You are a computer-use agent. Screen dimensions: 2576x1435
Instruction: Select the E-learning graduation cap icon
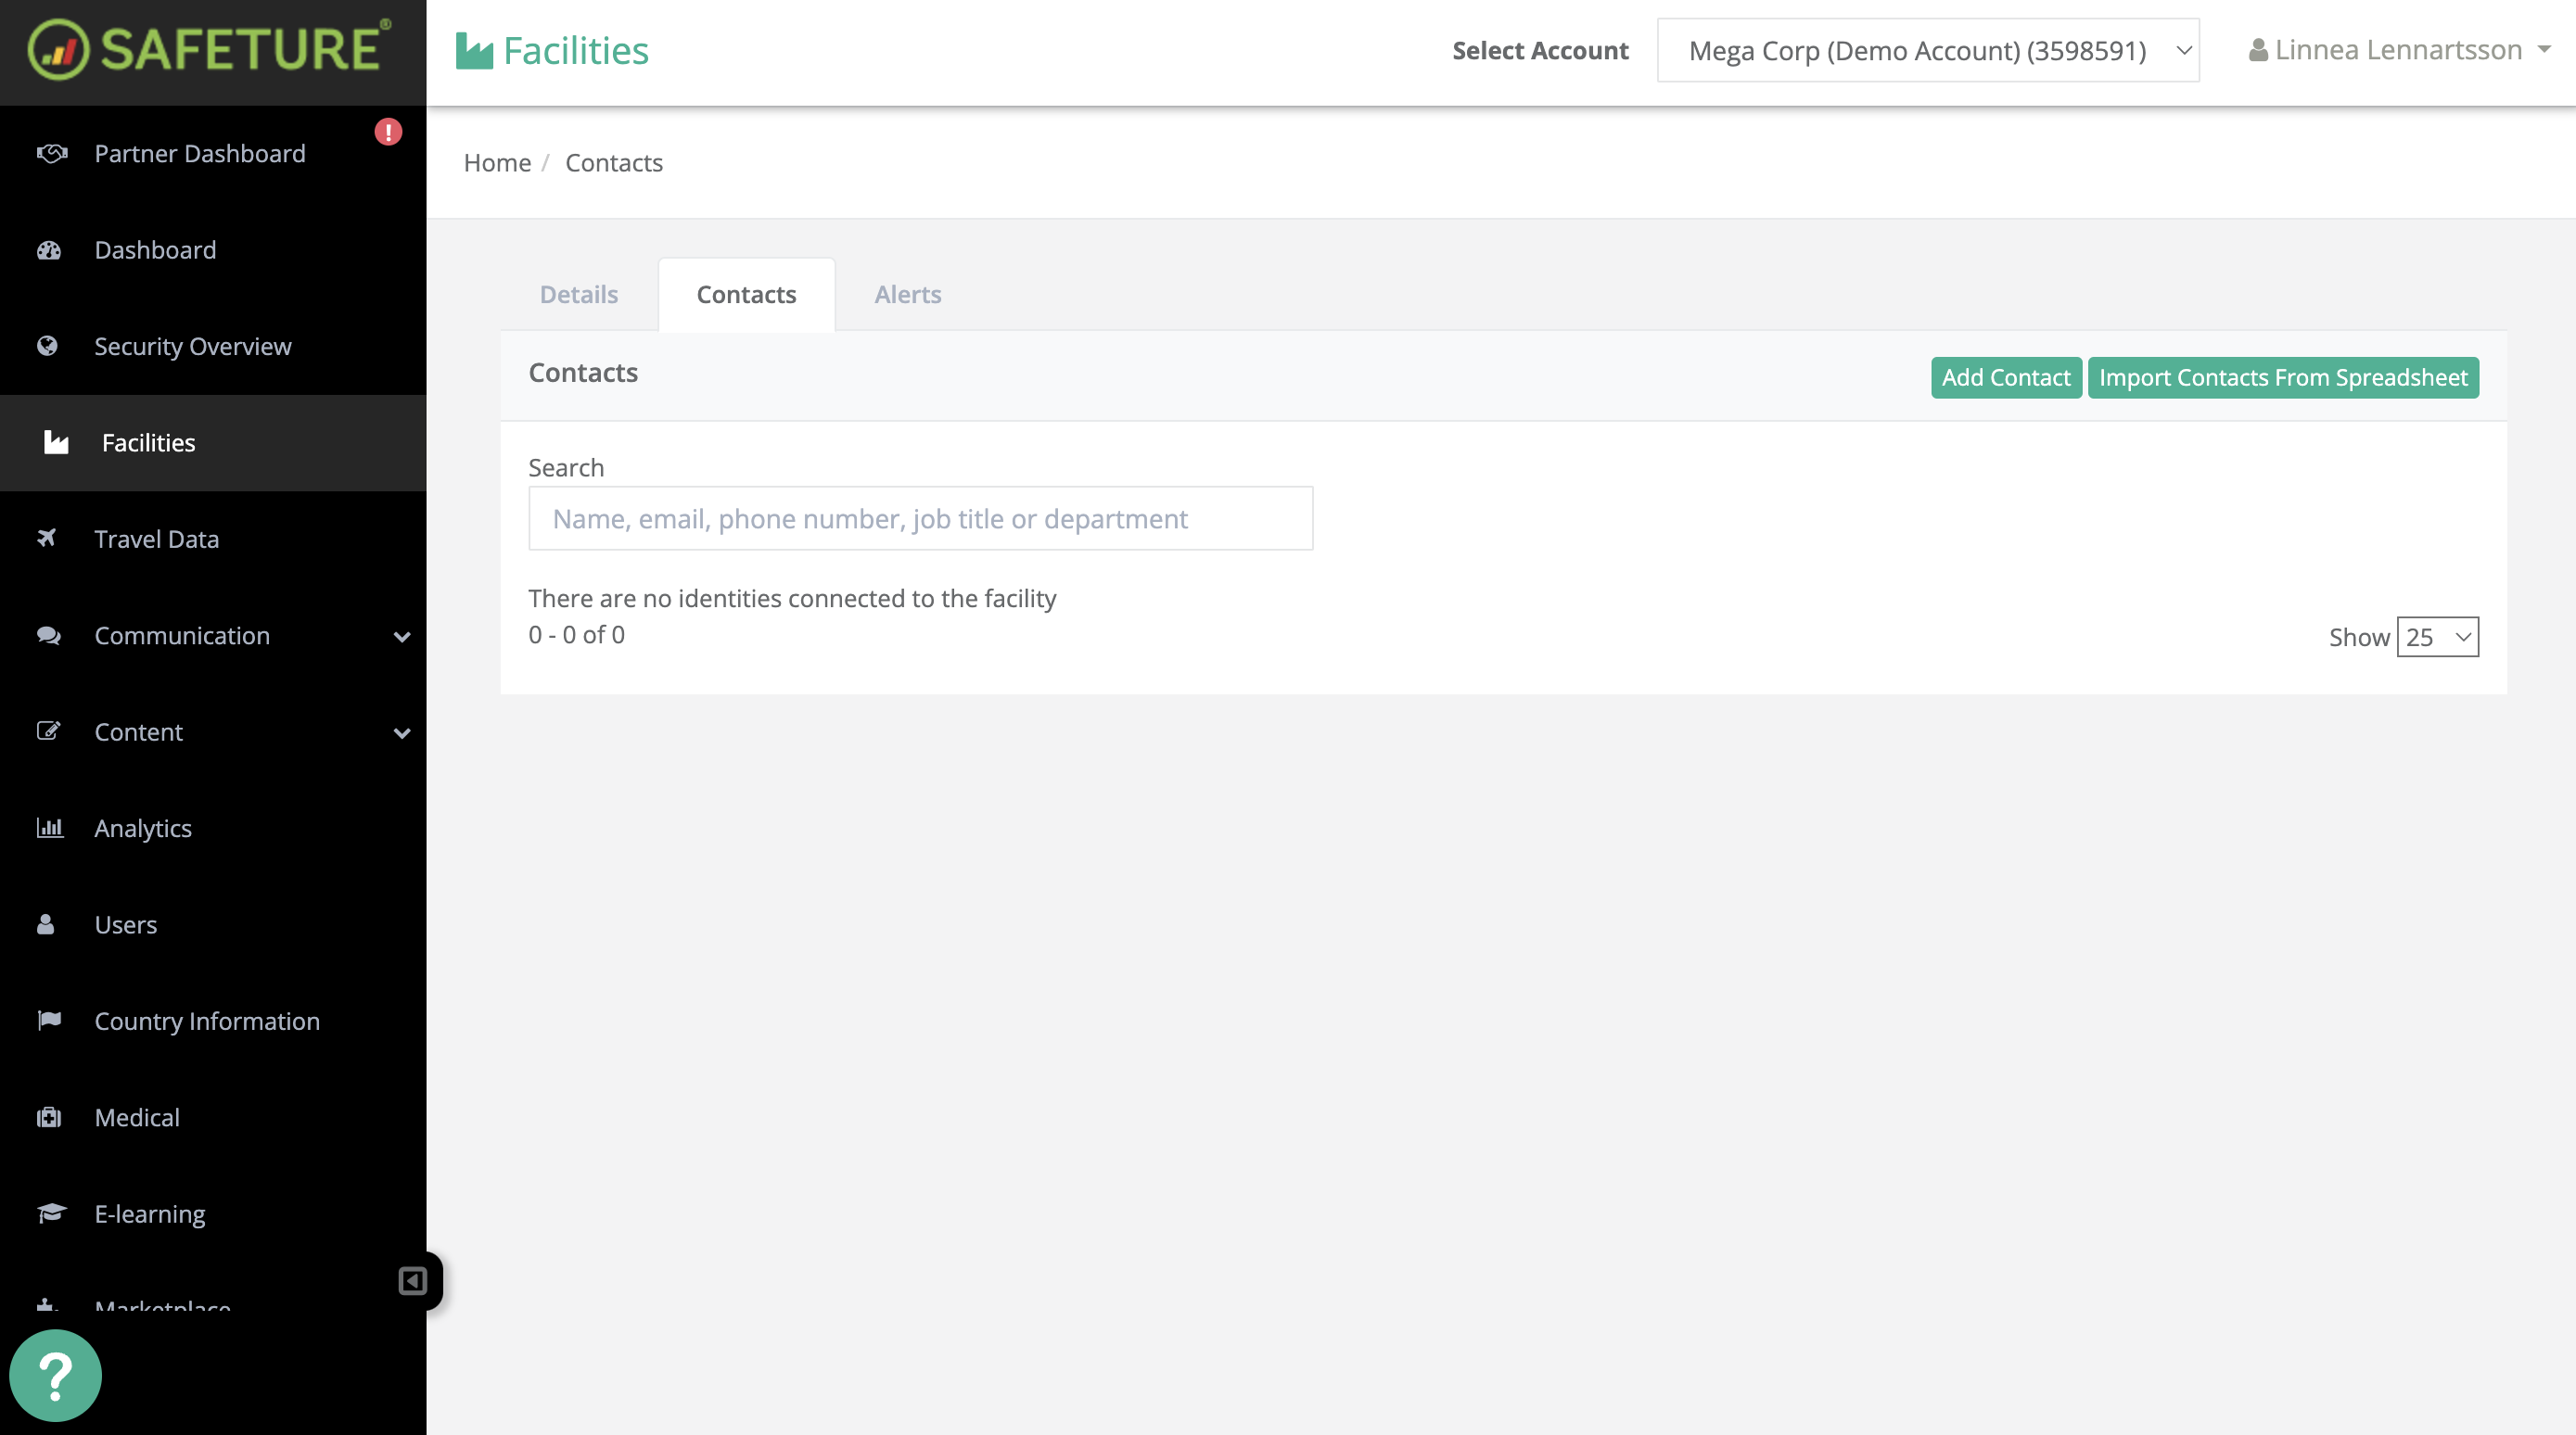(50, 1213)
